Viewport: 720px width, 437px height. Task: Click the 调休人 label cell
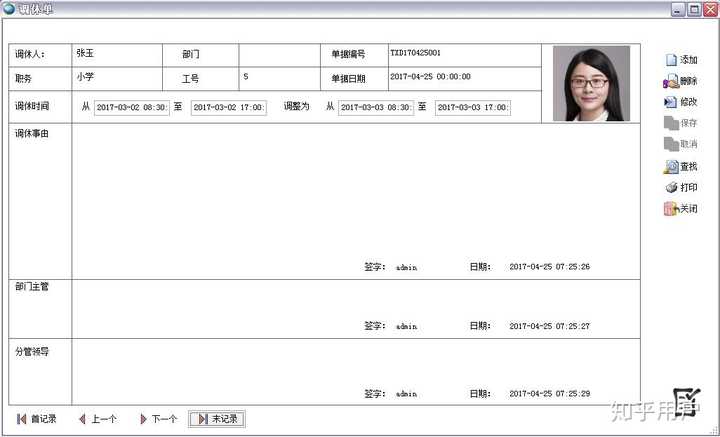click(40, 56)
